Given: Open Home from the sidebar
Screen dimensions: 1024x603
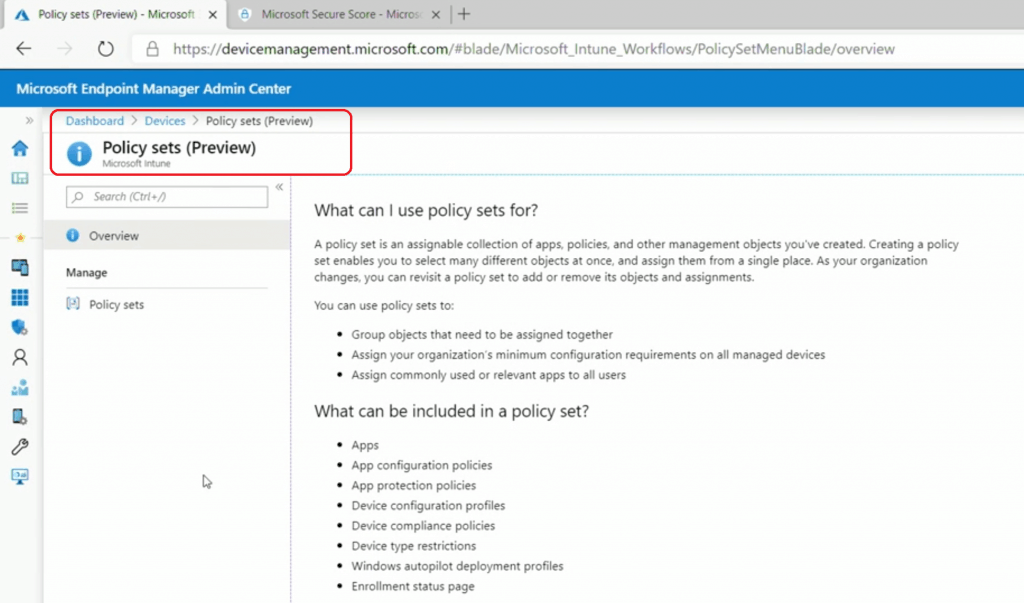Looking at the screenshot, I should click(x=20, y=148).
